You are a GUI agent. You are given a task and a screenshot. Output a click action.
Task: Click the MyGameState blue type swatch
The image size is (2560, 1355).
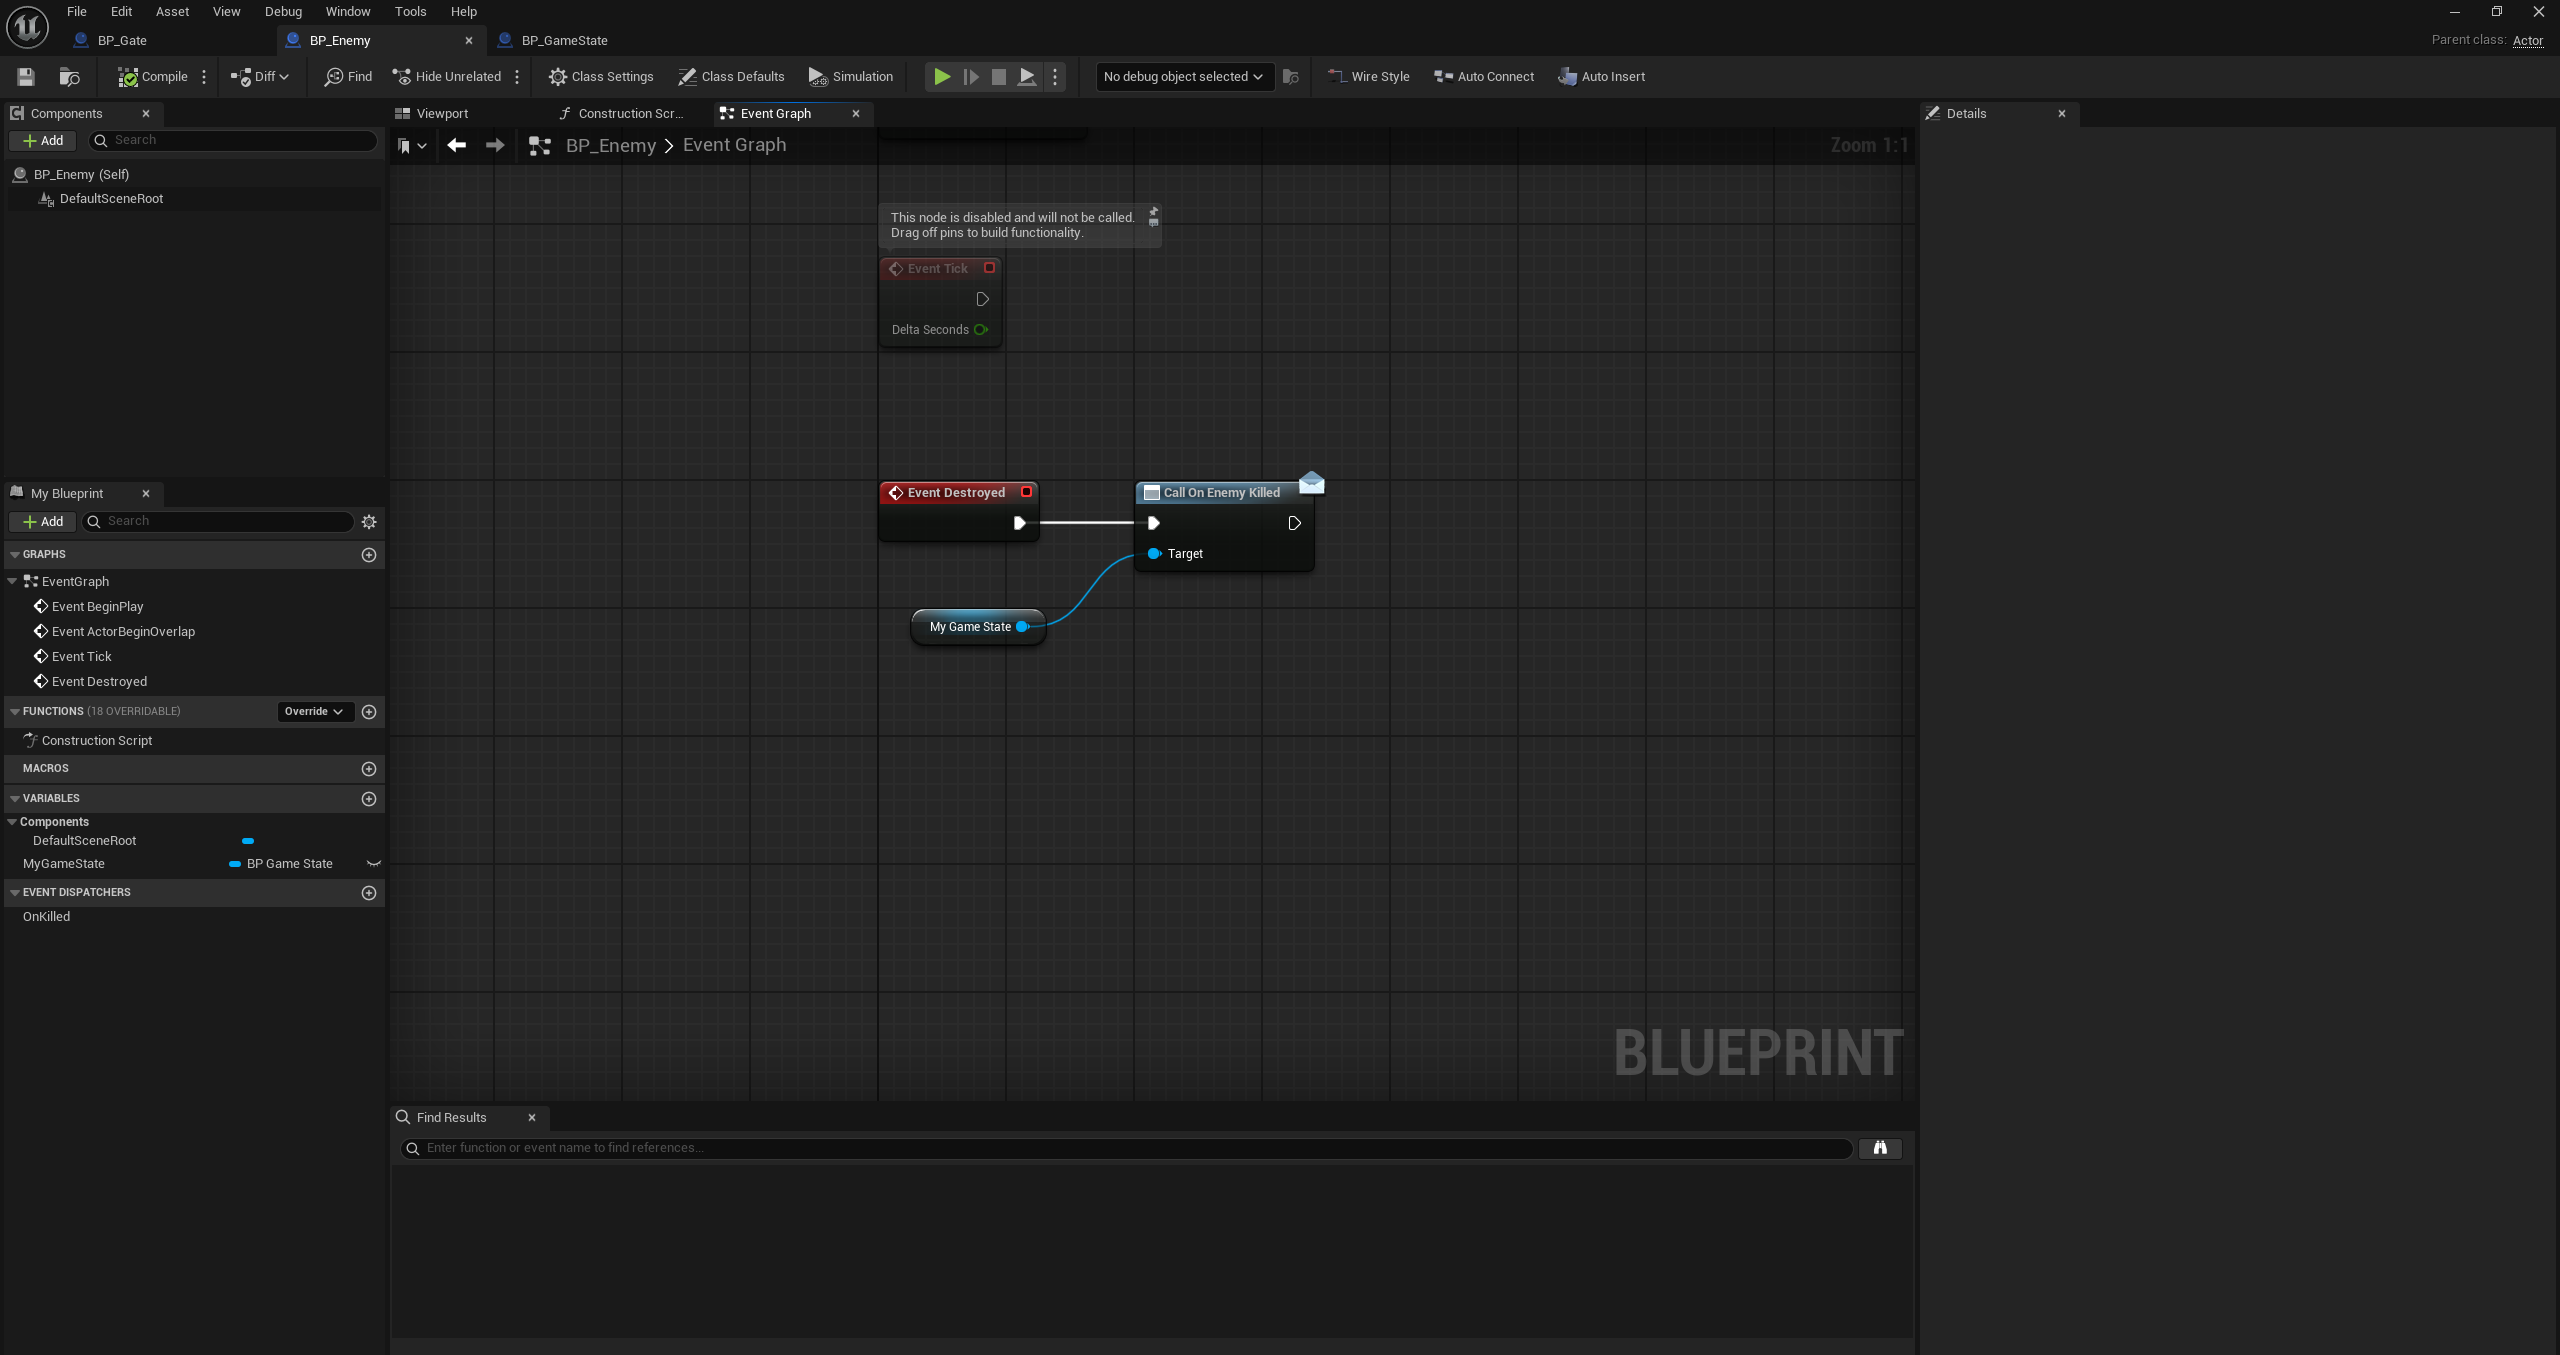coord(235,864)
